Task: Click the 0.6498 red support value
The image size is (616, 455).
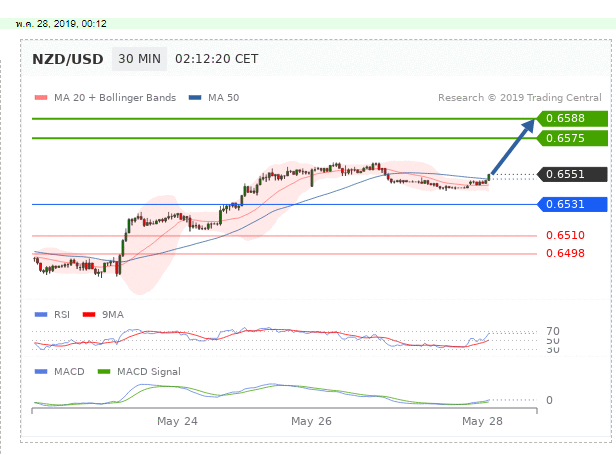Action: click(565, 253)
